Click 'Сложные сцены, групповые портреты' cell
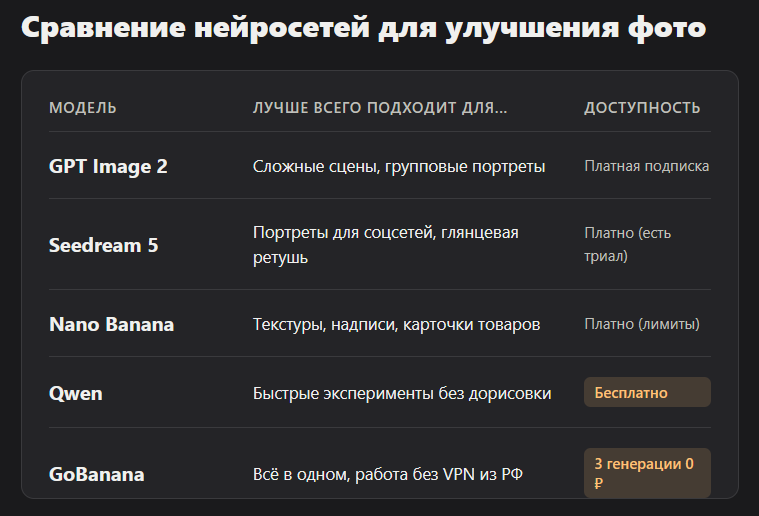 (399, 167)
